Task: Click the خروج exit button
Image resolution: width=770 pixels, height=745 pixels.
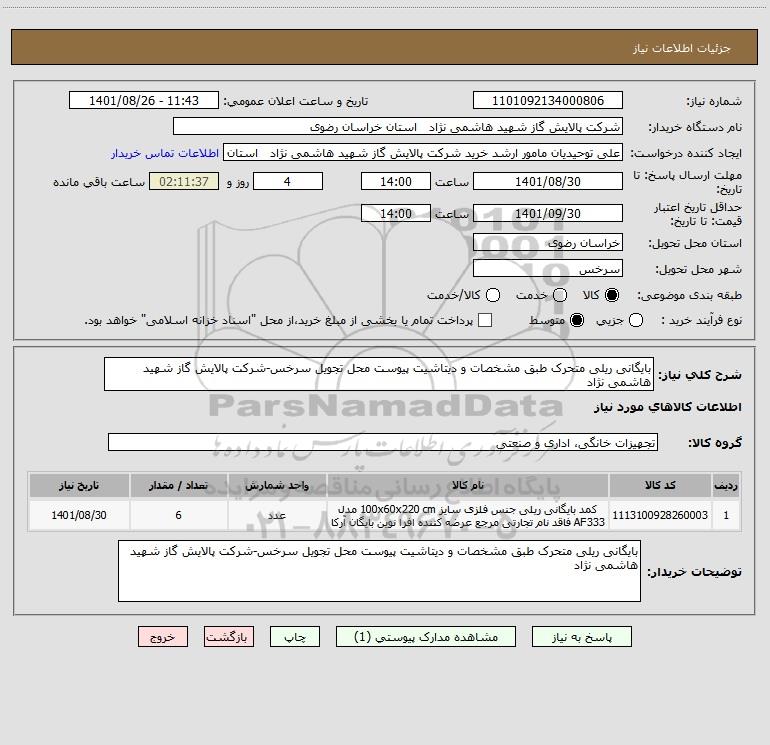Action: (x=163, y=637)
